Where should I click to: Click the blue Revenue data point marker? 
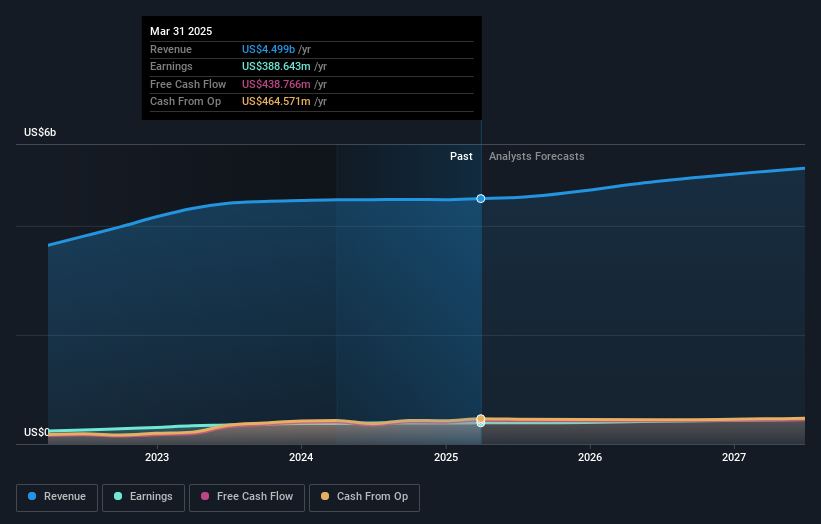click(481, 198)
